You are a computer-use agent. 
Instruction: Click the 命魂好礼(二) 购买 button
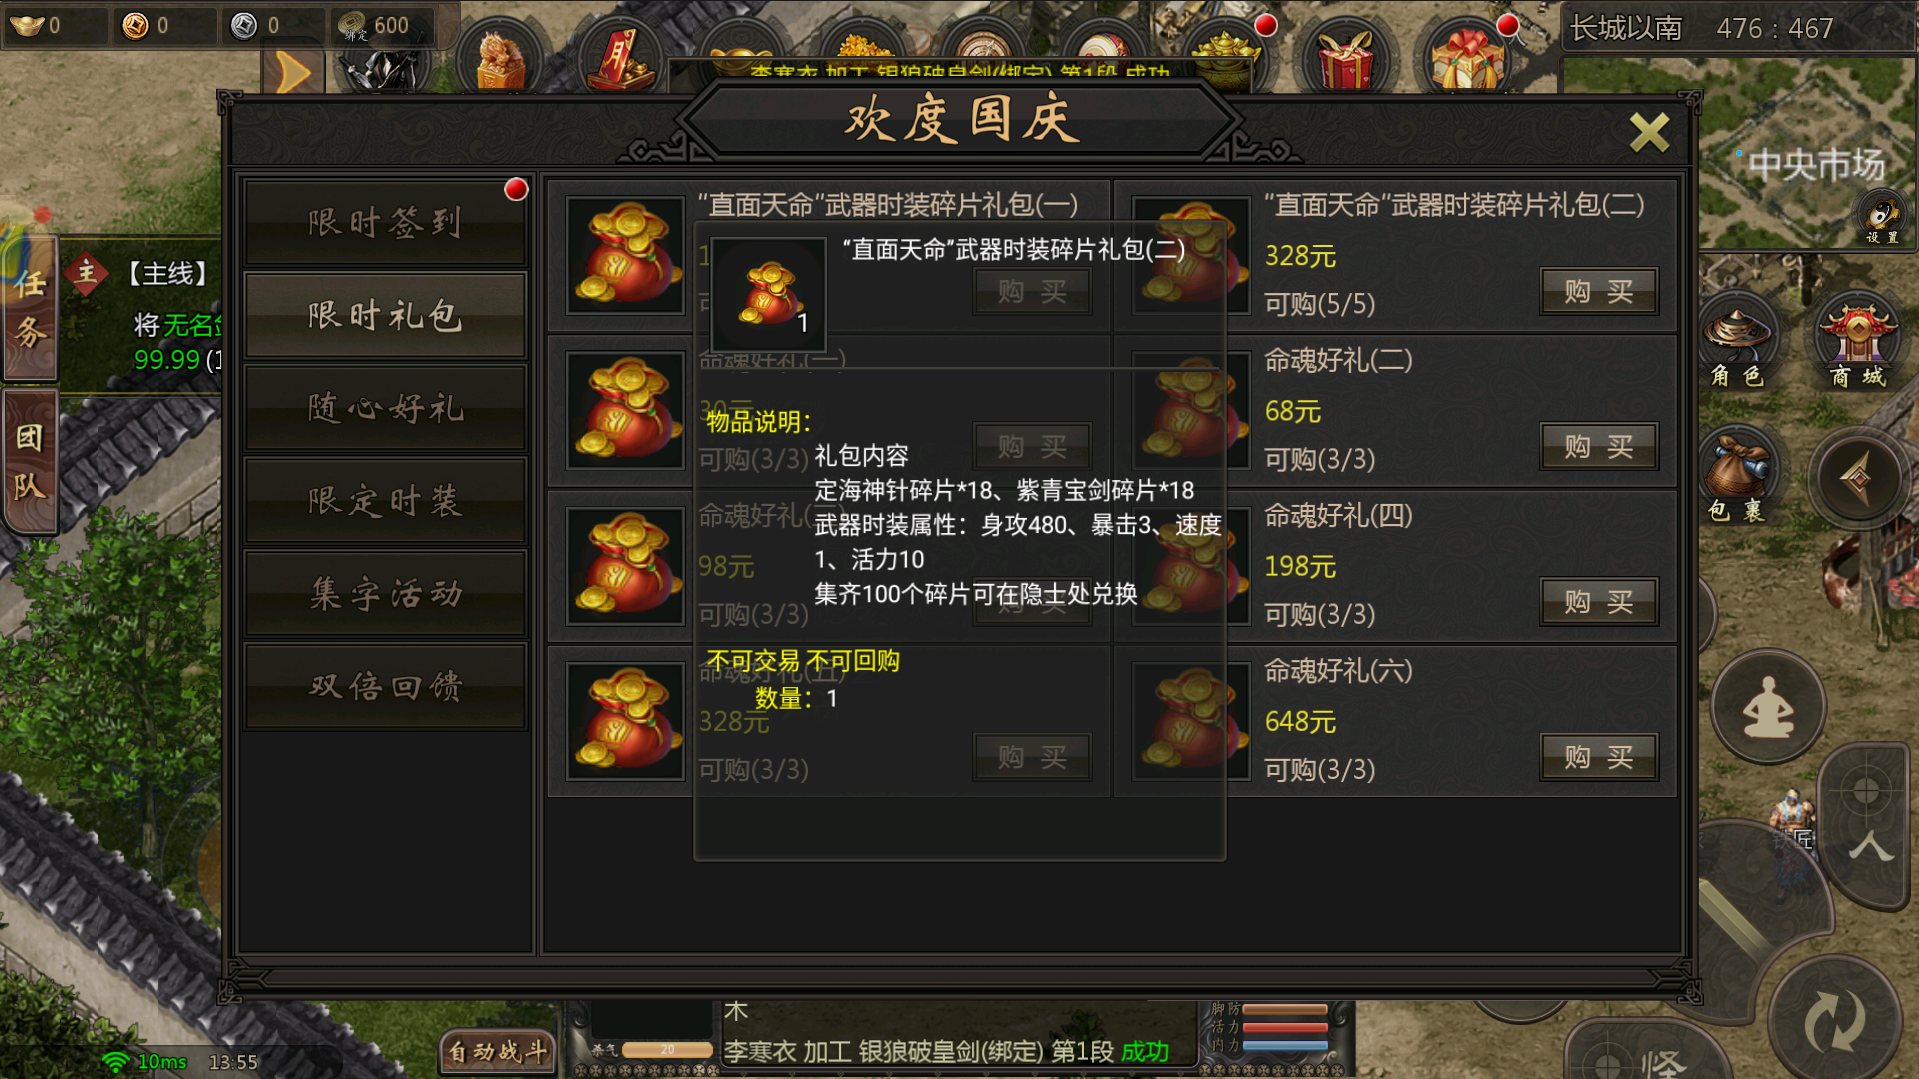click(x=1598, y=446)
